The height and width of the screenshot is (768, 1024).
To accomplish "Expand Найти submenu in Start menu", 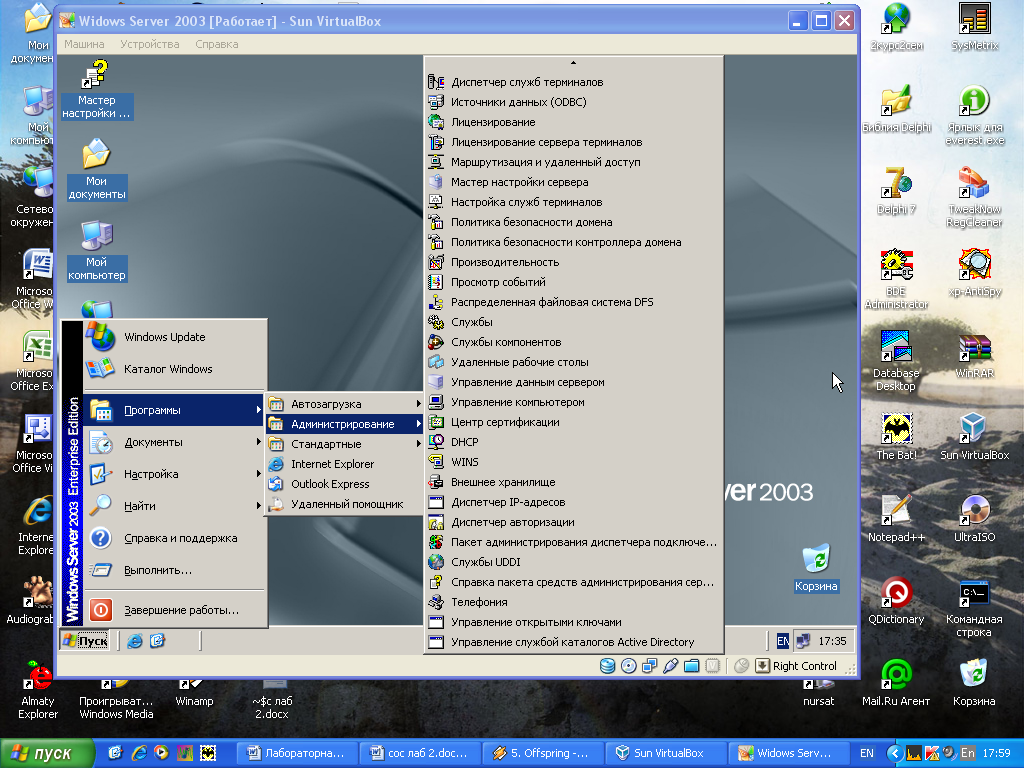I will tap(175, 506).
